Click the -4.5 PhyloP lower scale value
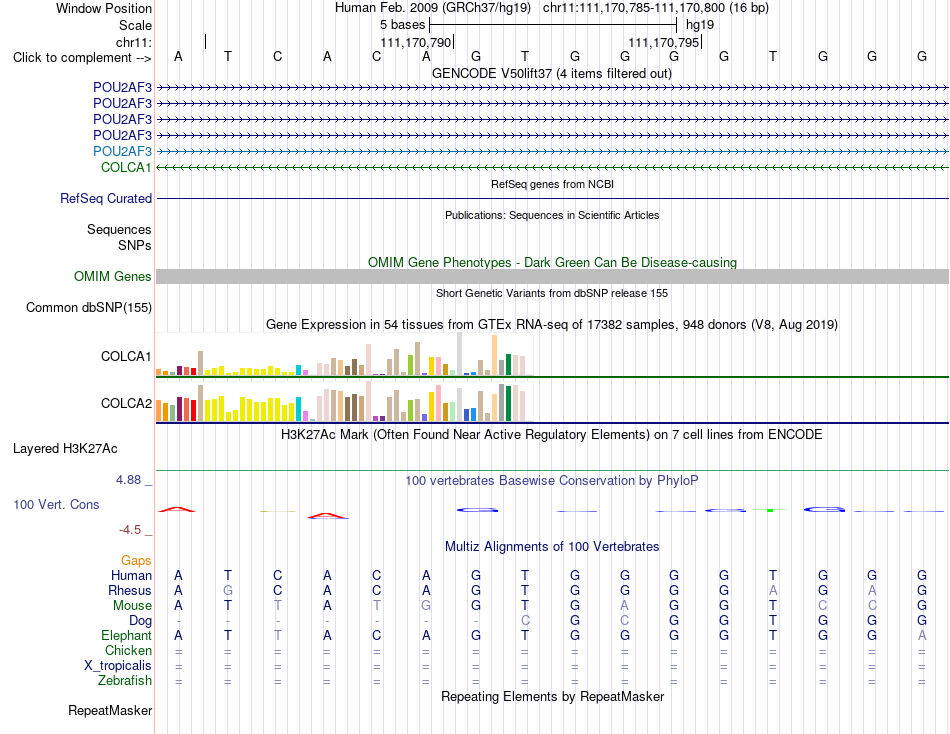The height and width of the screenshot is (734, 950). point(130,530)
